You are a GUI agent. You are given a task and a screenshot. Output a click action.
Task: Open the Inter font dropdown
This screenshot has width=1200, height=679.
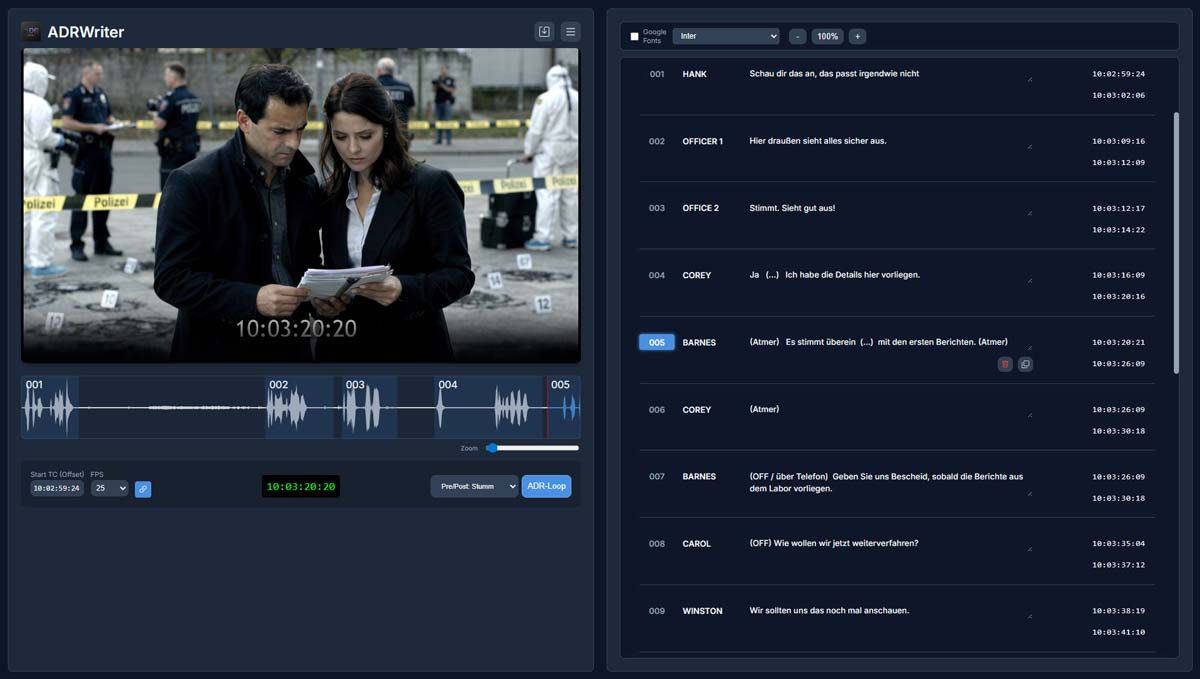tap(725, 36)
